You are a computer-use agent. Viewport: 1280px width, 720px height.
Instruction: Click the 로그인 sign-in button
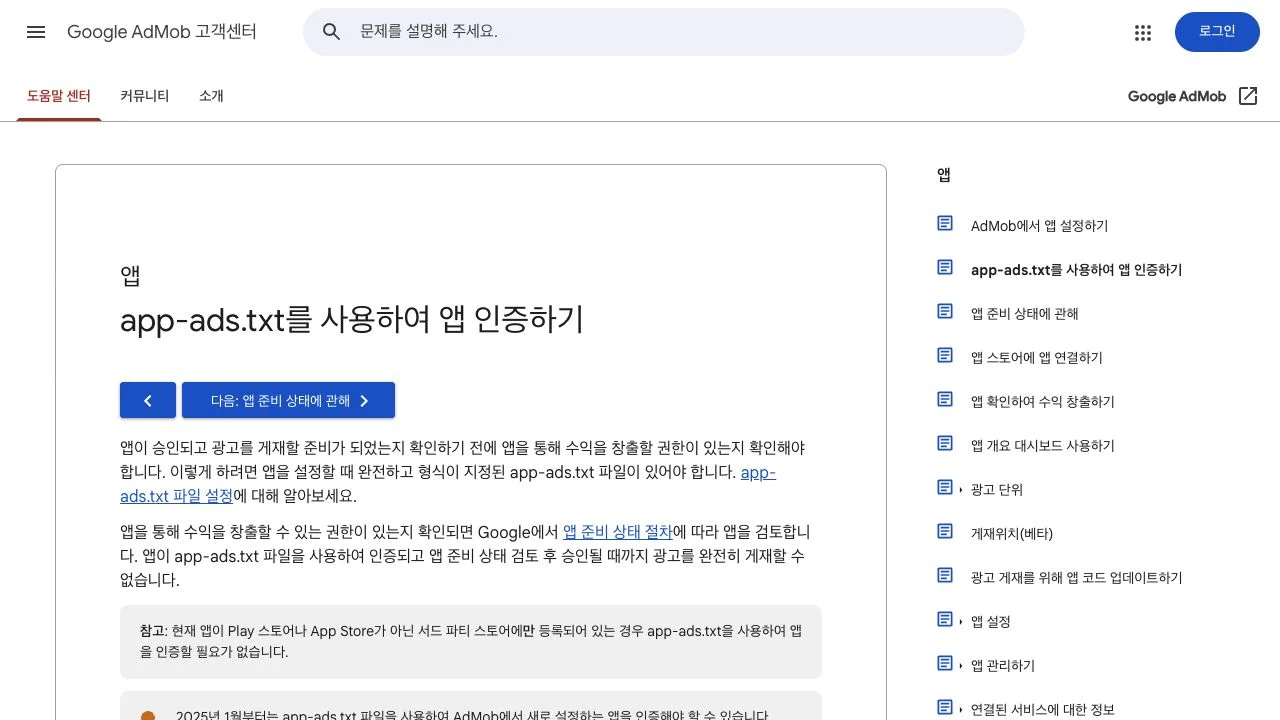[1217, 32]
